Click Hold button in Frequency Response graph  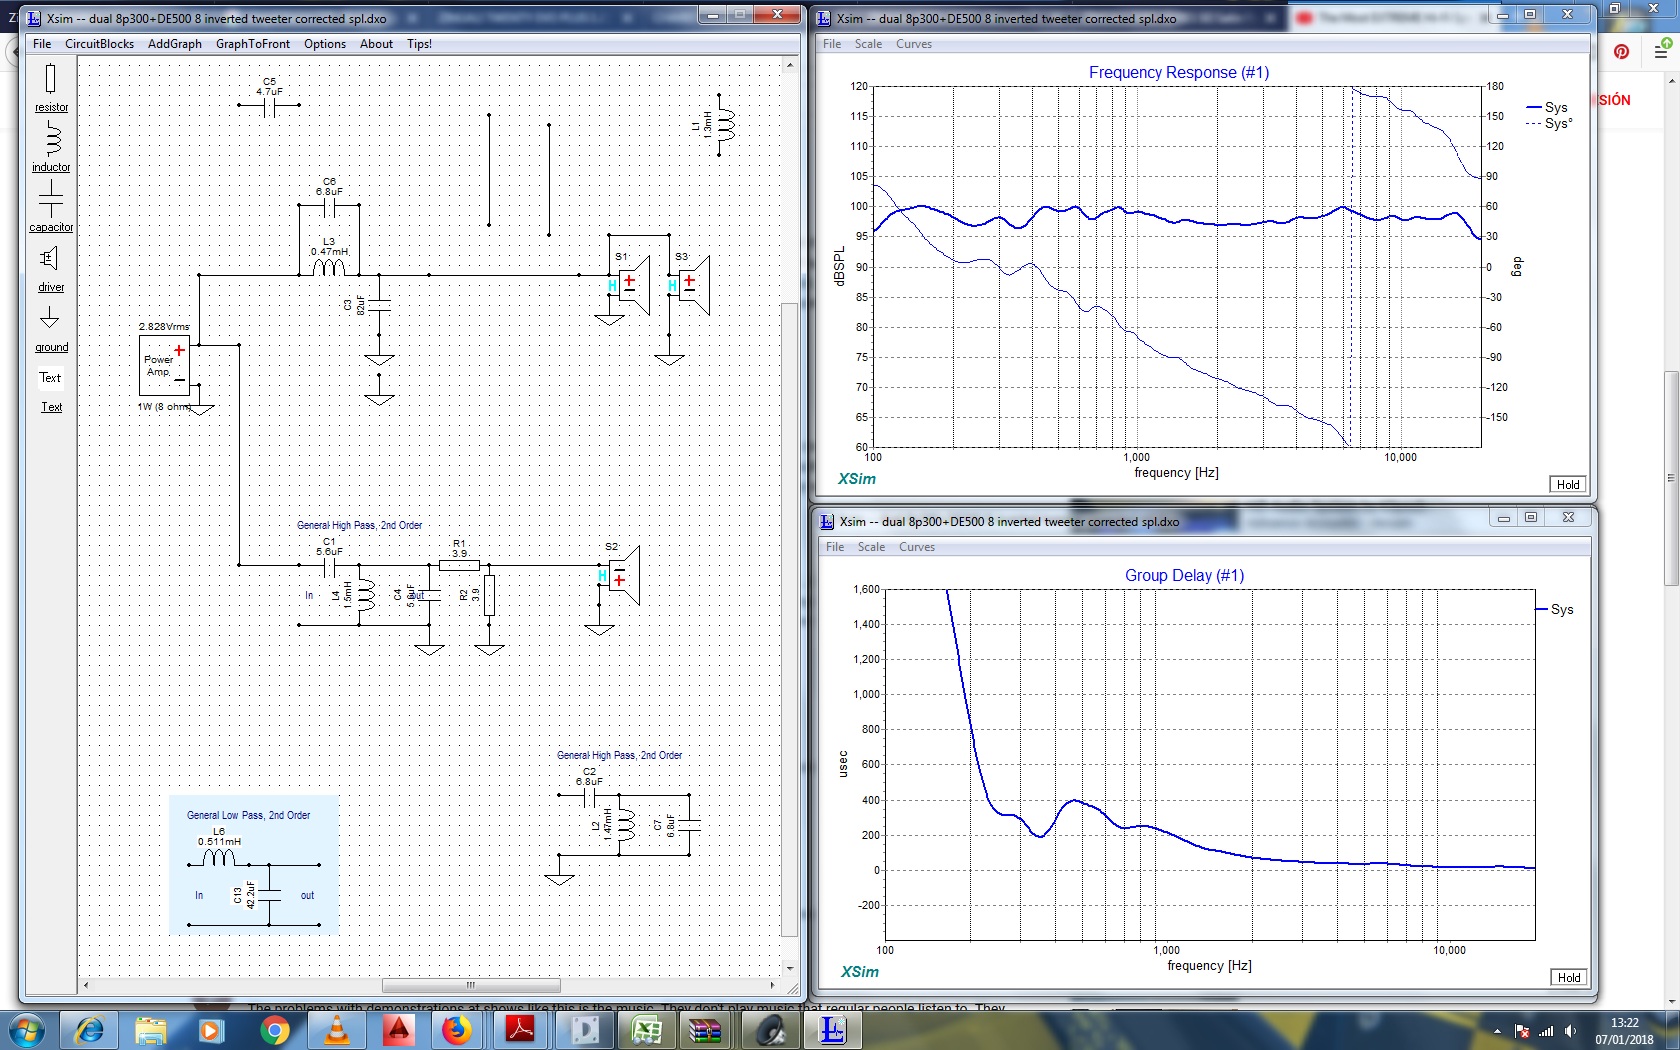[x=1568, y=484]
